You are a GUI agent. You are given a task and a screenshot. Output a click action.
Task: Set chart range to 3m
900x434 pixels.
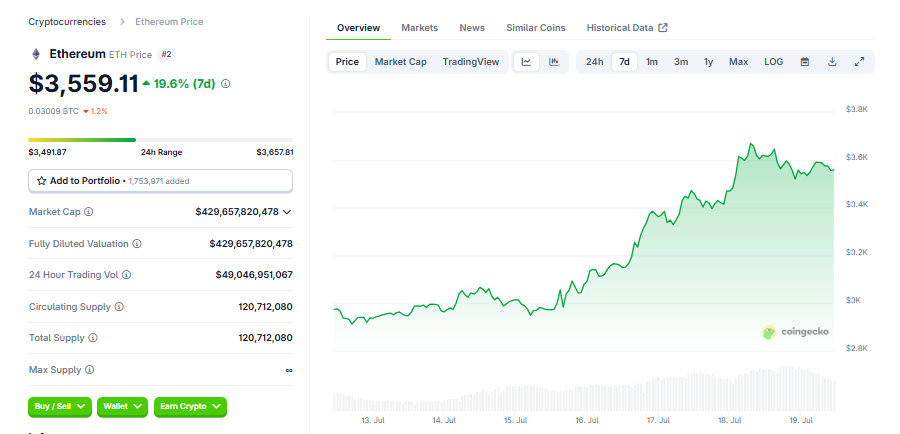(x=681, y=62)
